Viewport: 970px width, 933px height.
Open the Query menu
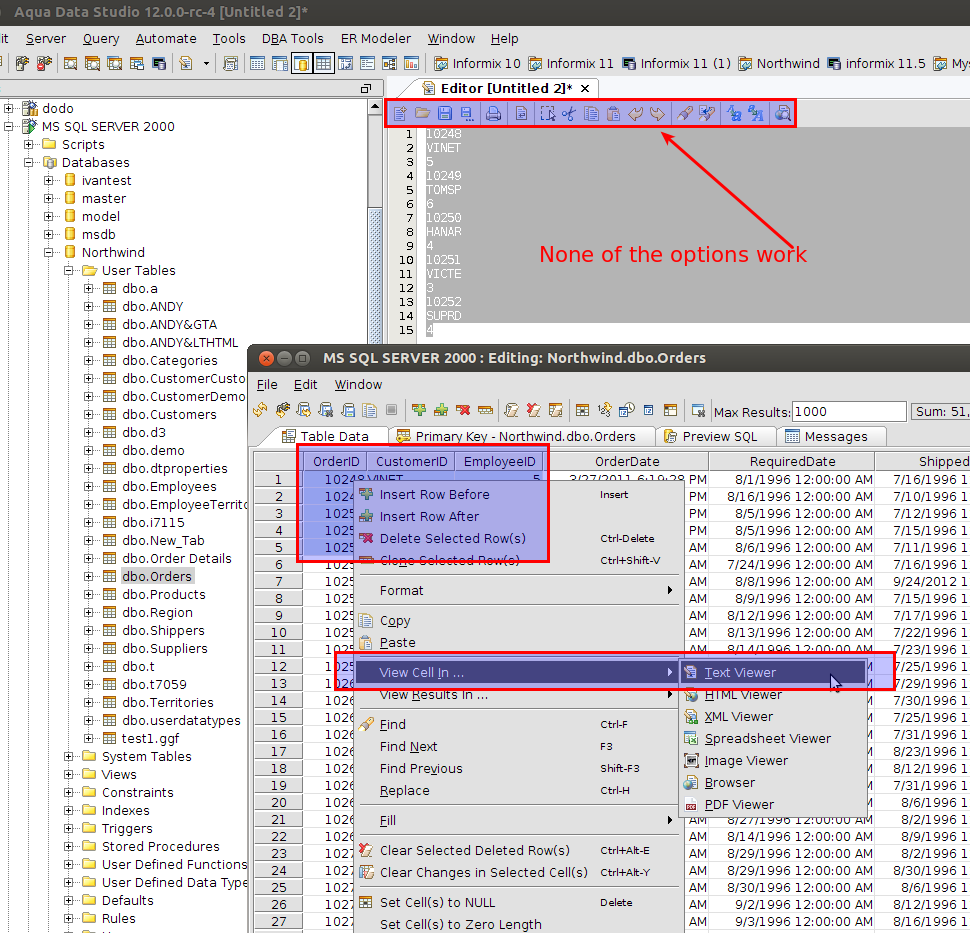pos(101,38)
